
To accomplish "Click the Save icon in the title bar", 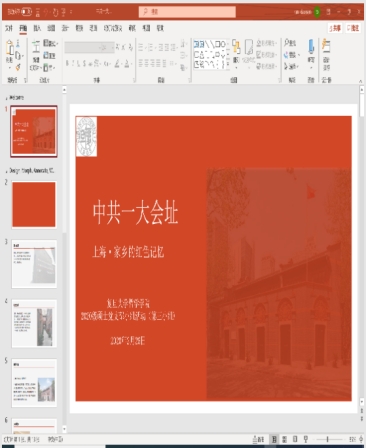I will pyautogui.click(x=38, y=12).
